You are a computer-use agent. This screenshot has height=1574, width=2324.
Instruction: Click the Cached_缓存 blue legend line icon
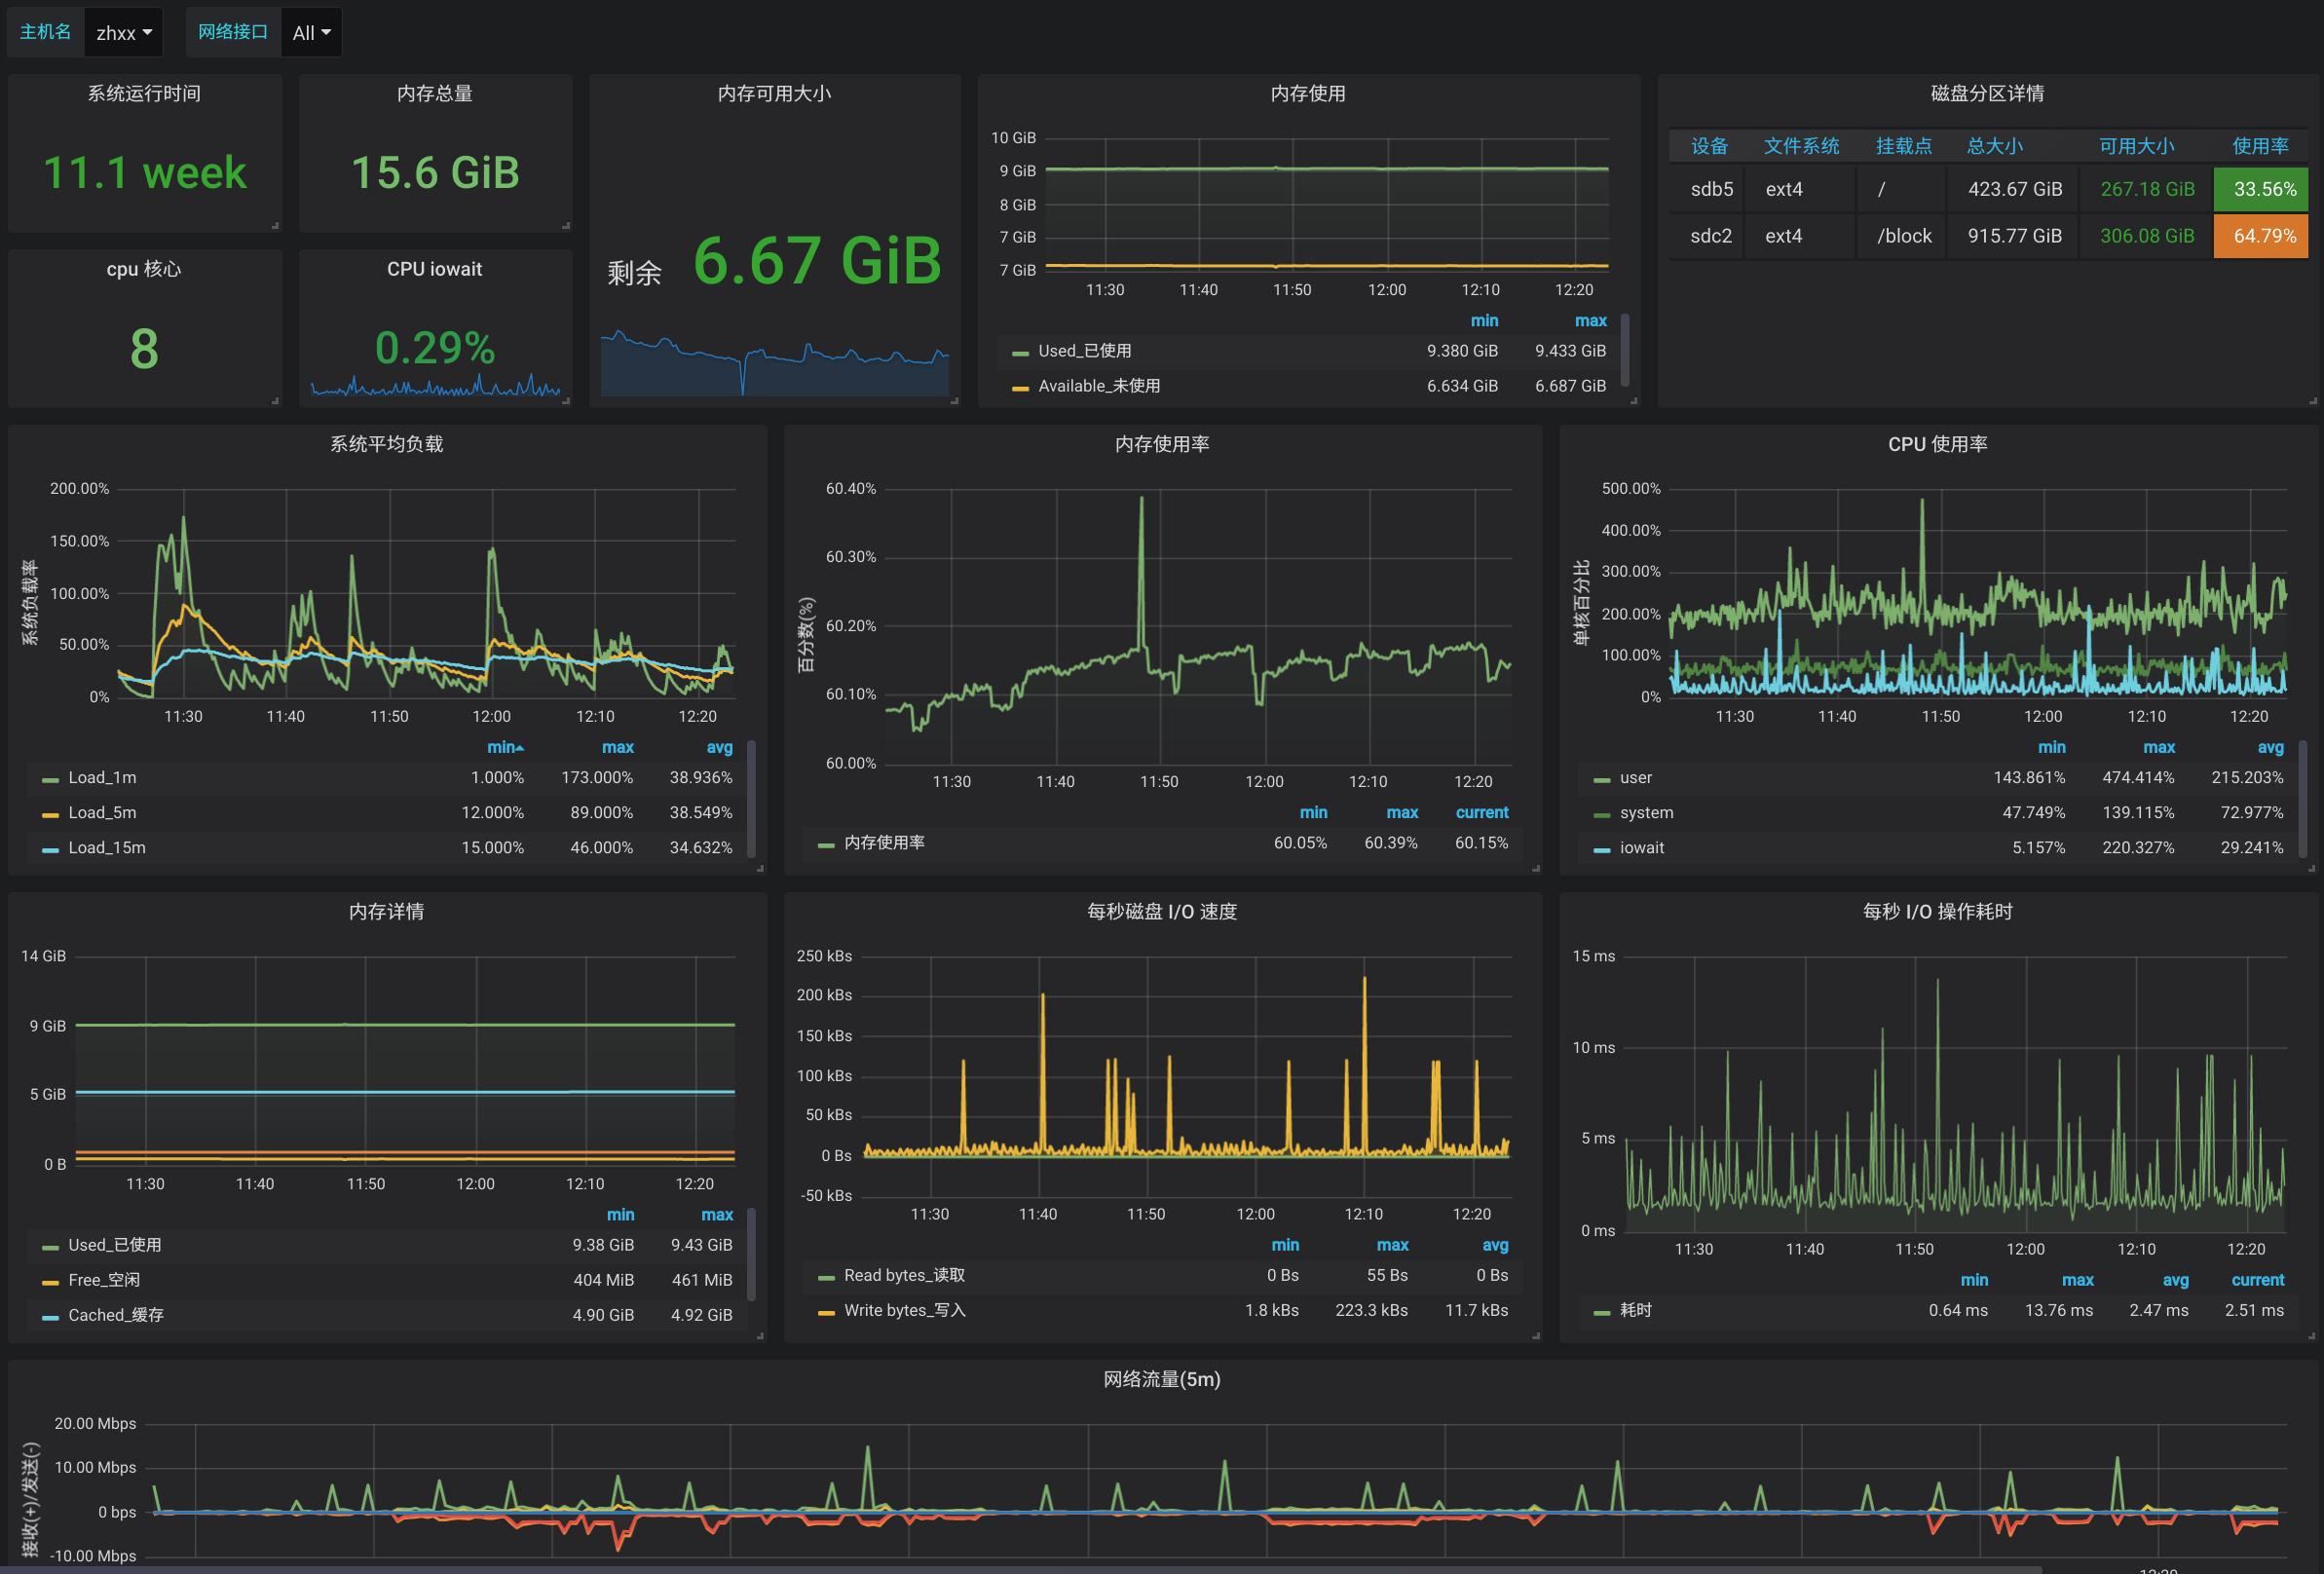[x=50, y=1317]
